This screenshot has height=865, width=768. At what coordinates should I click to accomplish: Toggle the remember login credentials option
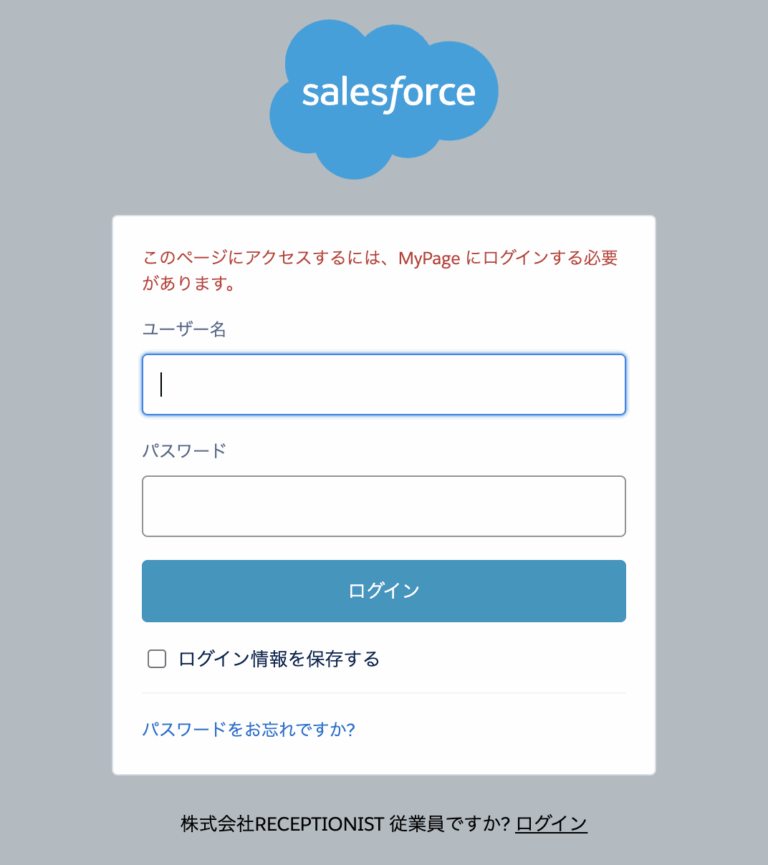[157, 659]
